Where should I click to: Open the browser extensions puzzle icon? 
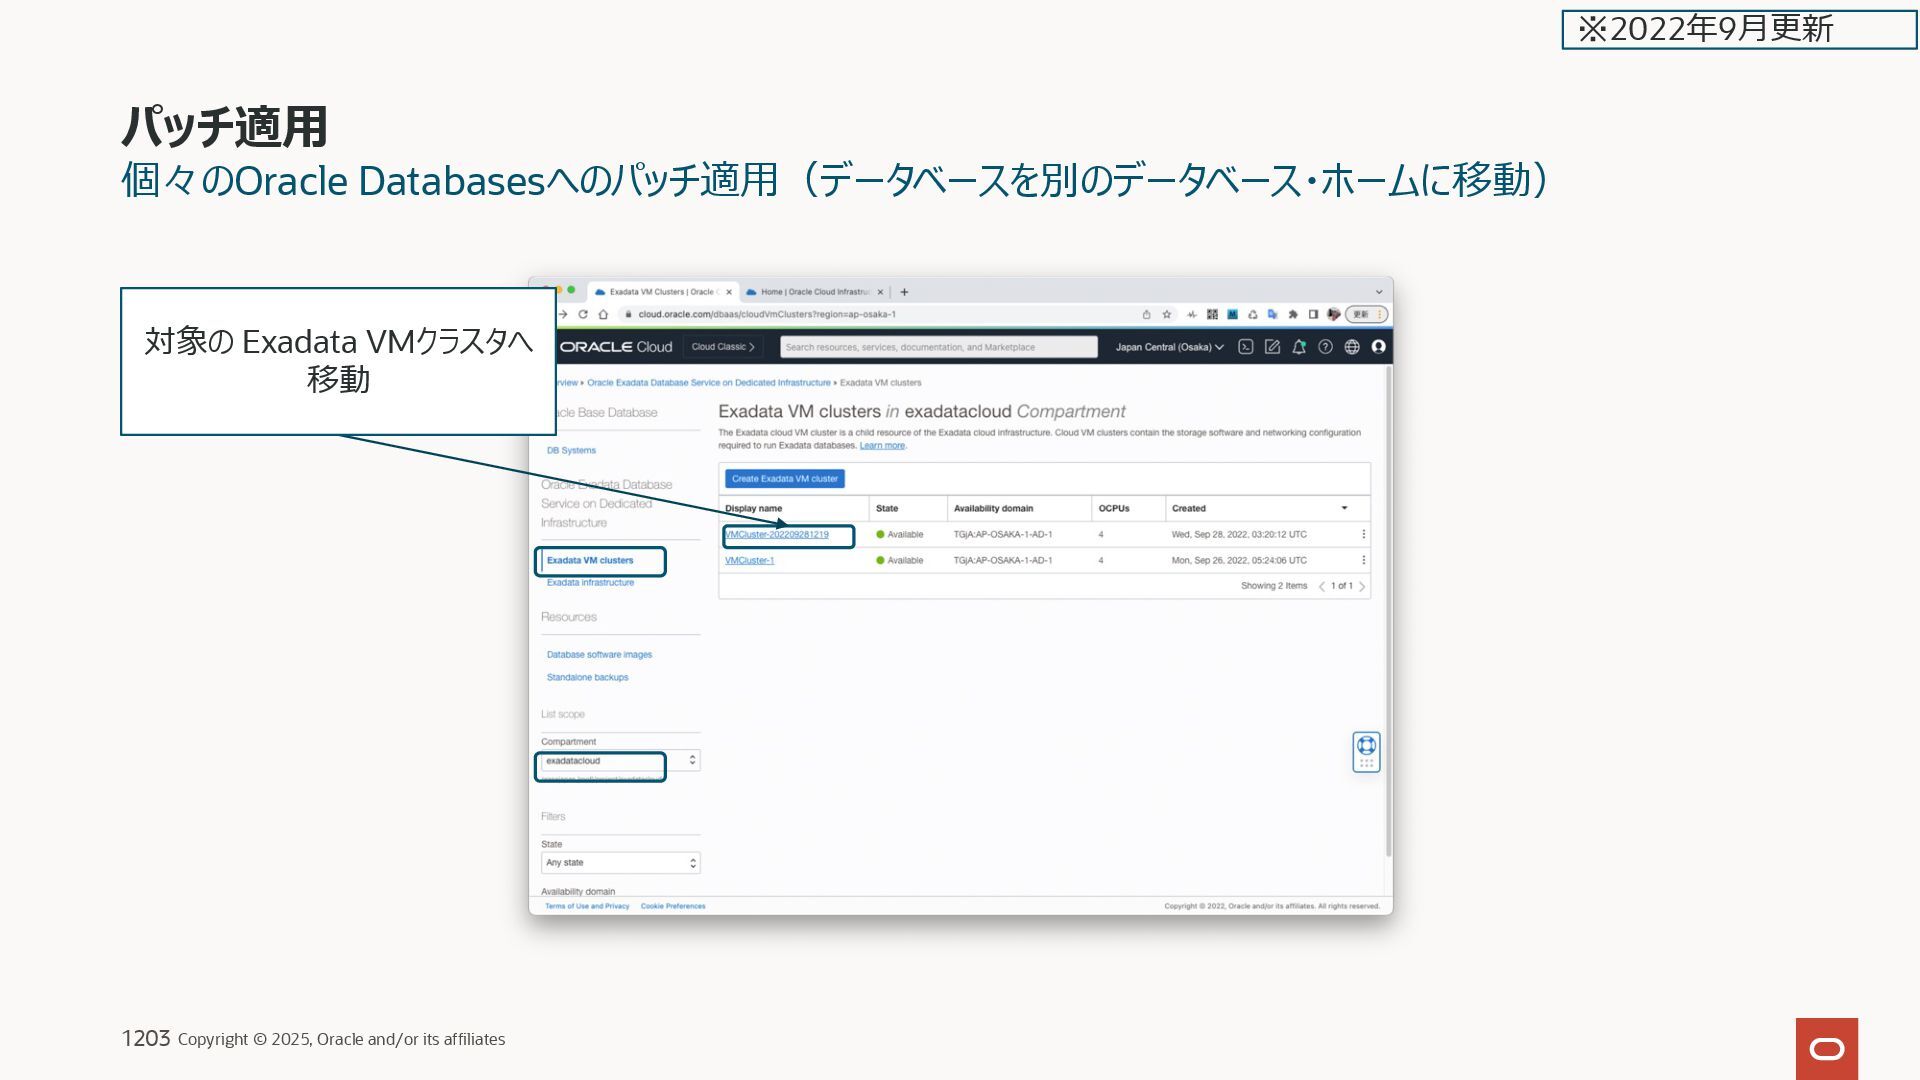pos(1293,314)
